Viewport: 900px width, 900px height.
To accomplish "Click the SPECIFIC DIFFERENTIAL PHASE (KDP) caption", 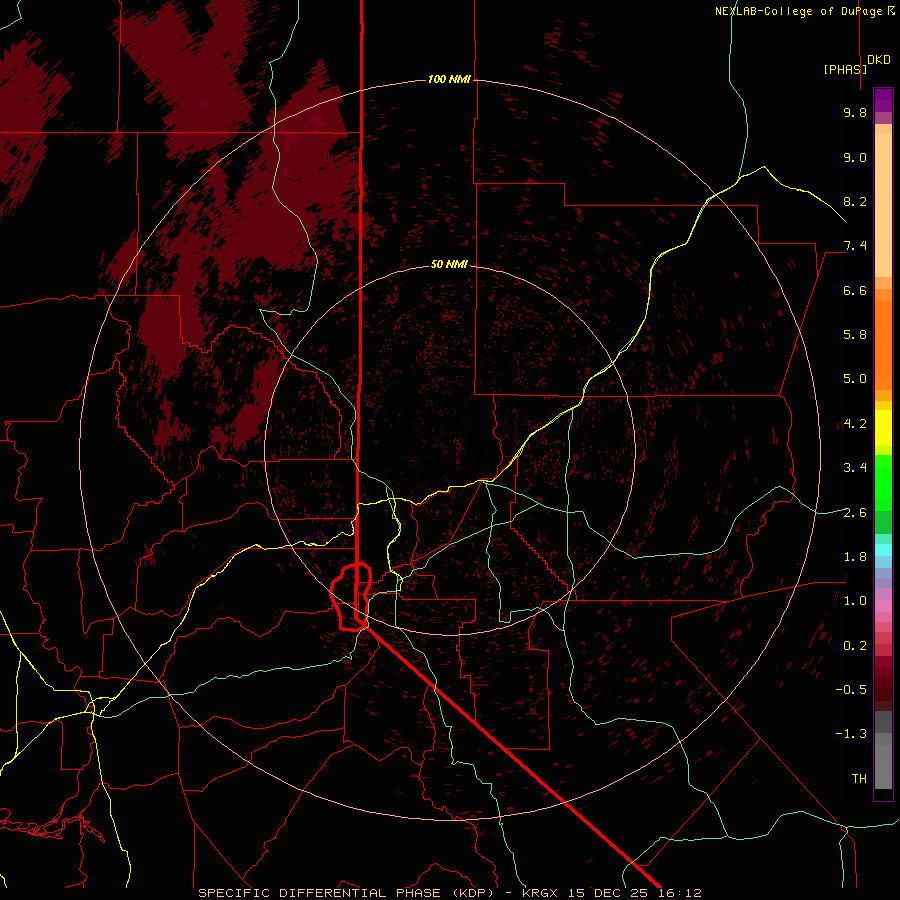I will click(x=346, y=893).
